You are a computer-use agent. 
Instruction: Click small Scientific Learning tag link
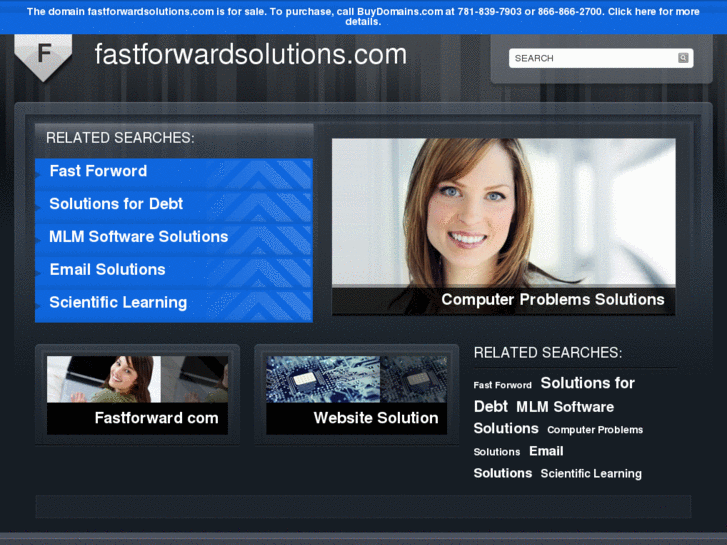tap(591, 474)
